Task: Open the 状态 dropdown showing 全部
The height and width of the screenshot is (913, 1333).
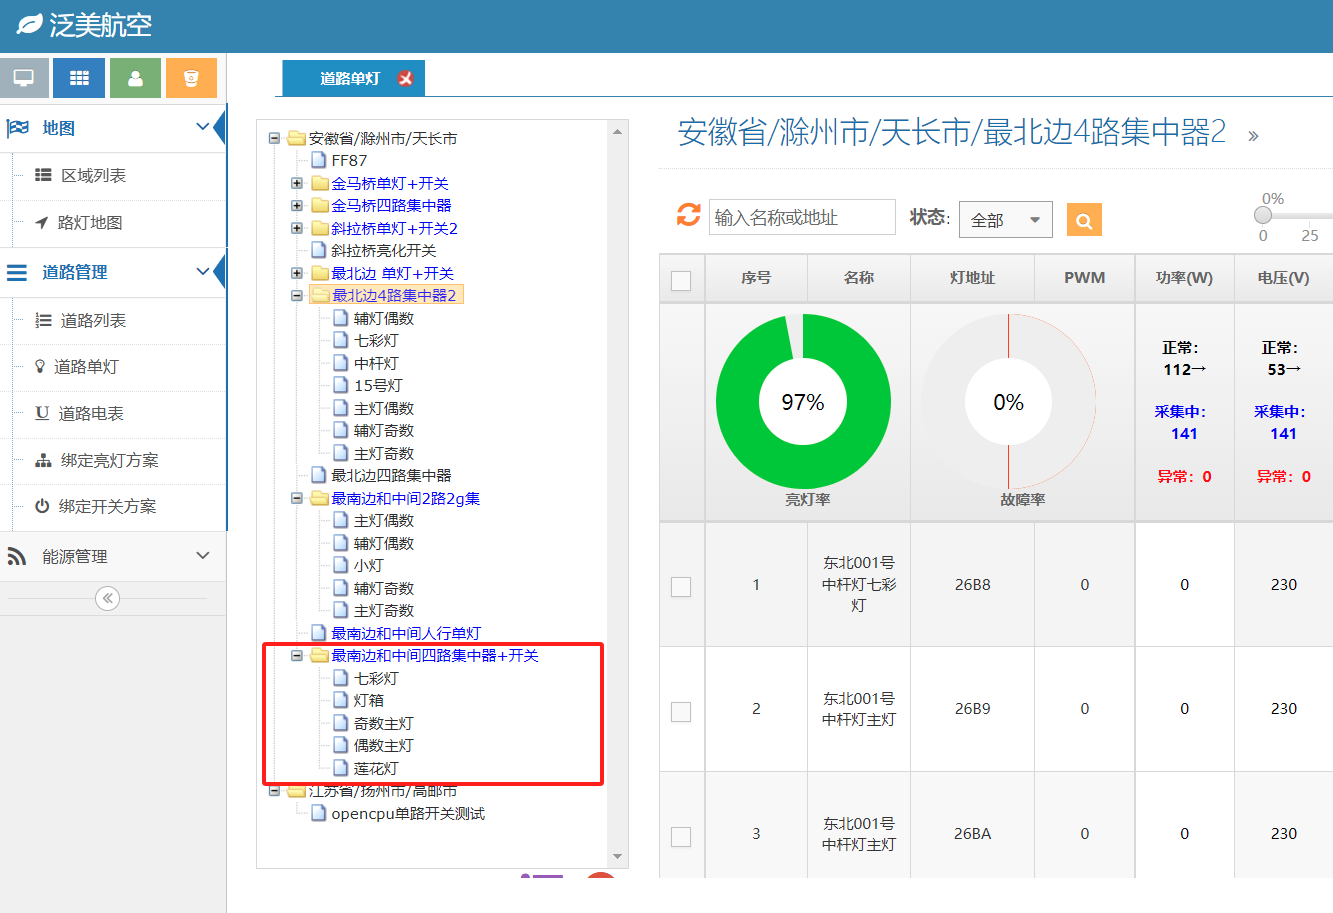Action: click(1005, 220)
